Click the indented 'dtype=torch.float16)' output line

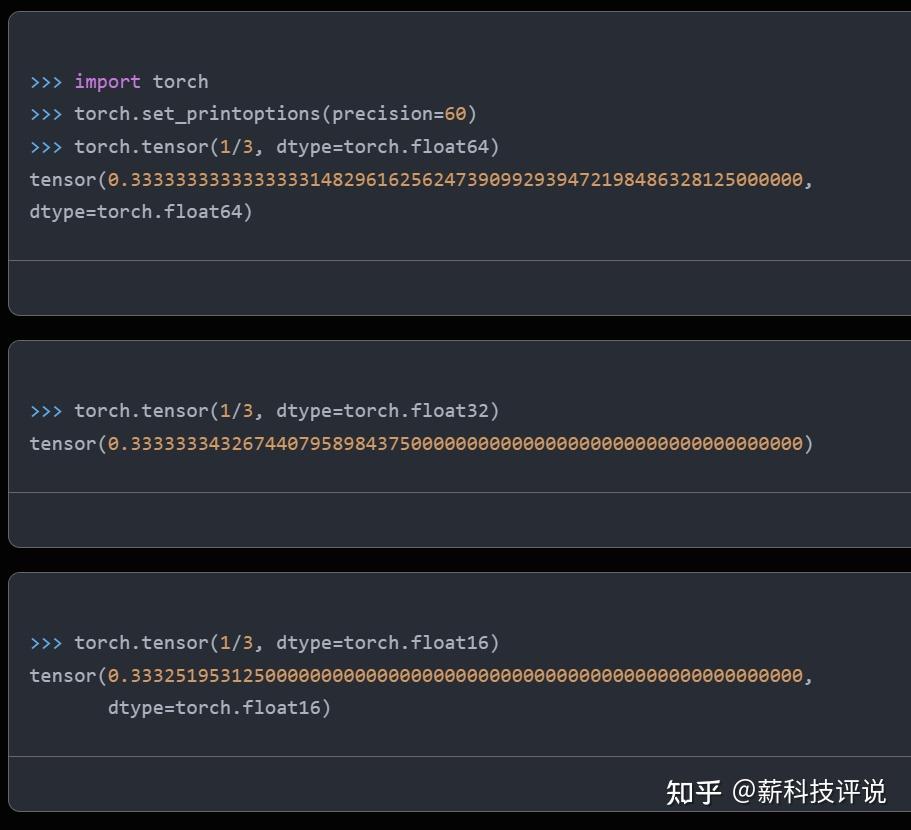point(219,708)
